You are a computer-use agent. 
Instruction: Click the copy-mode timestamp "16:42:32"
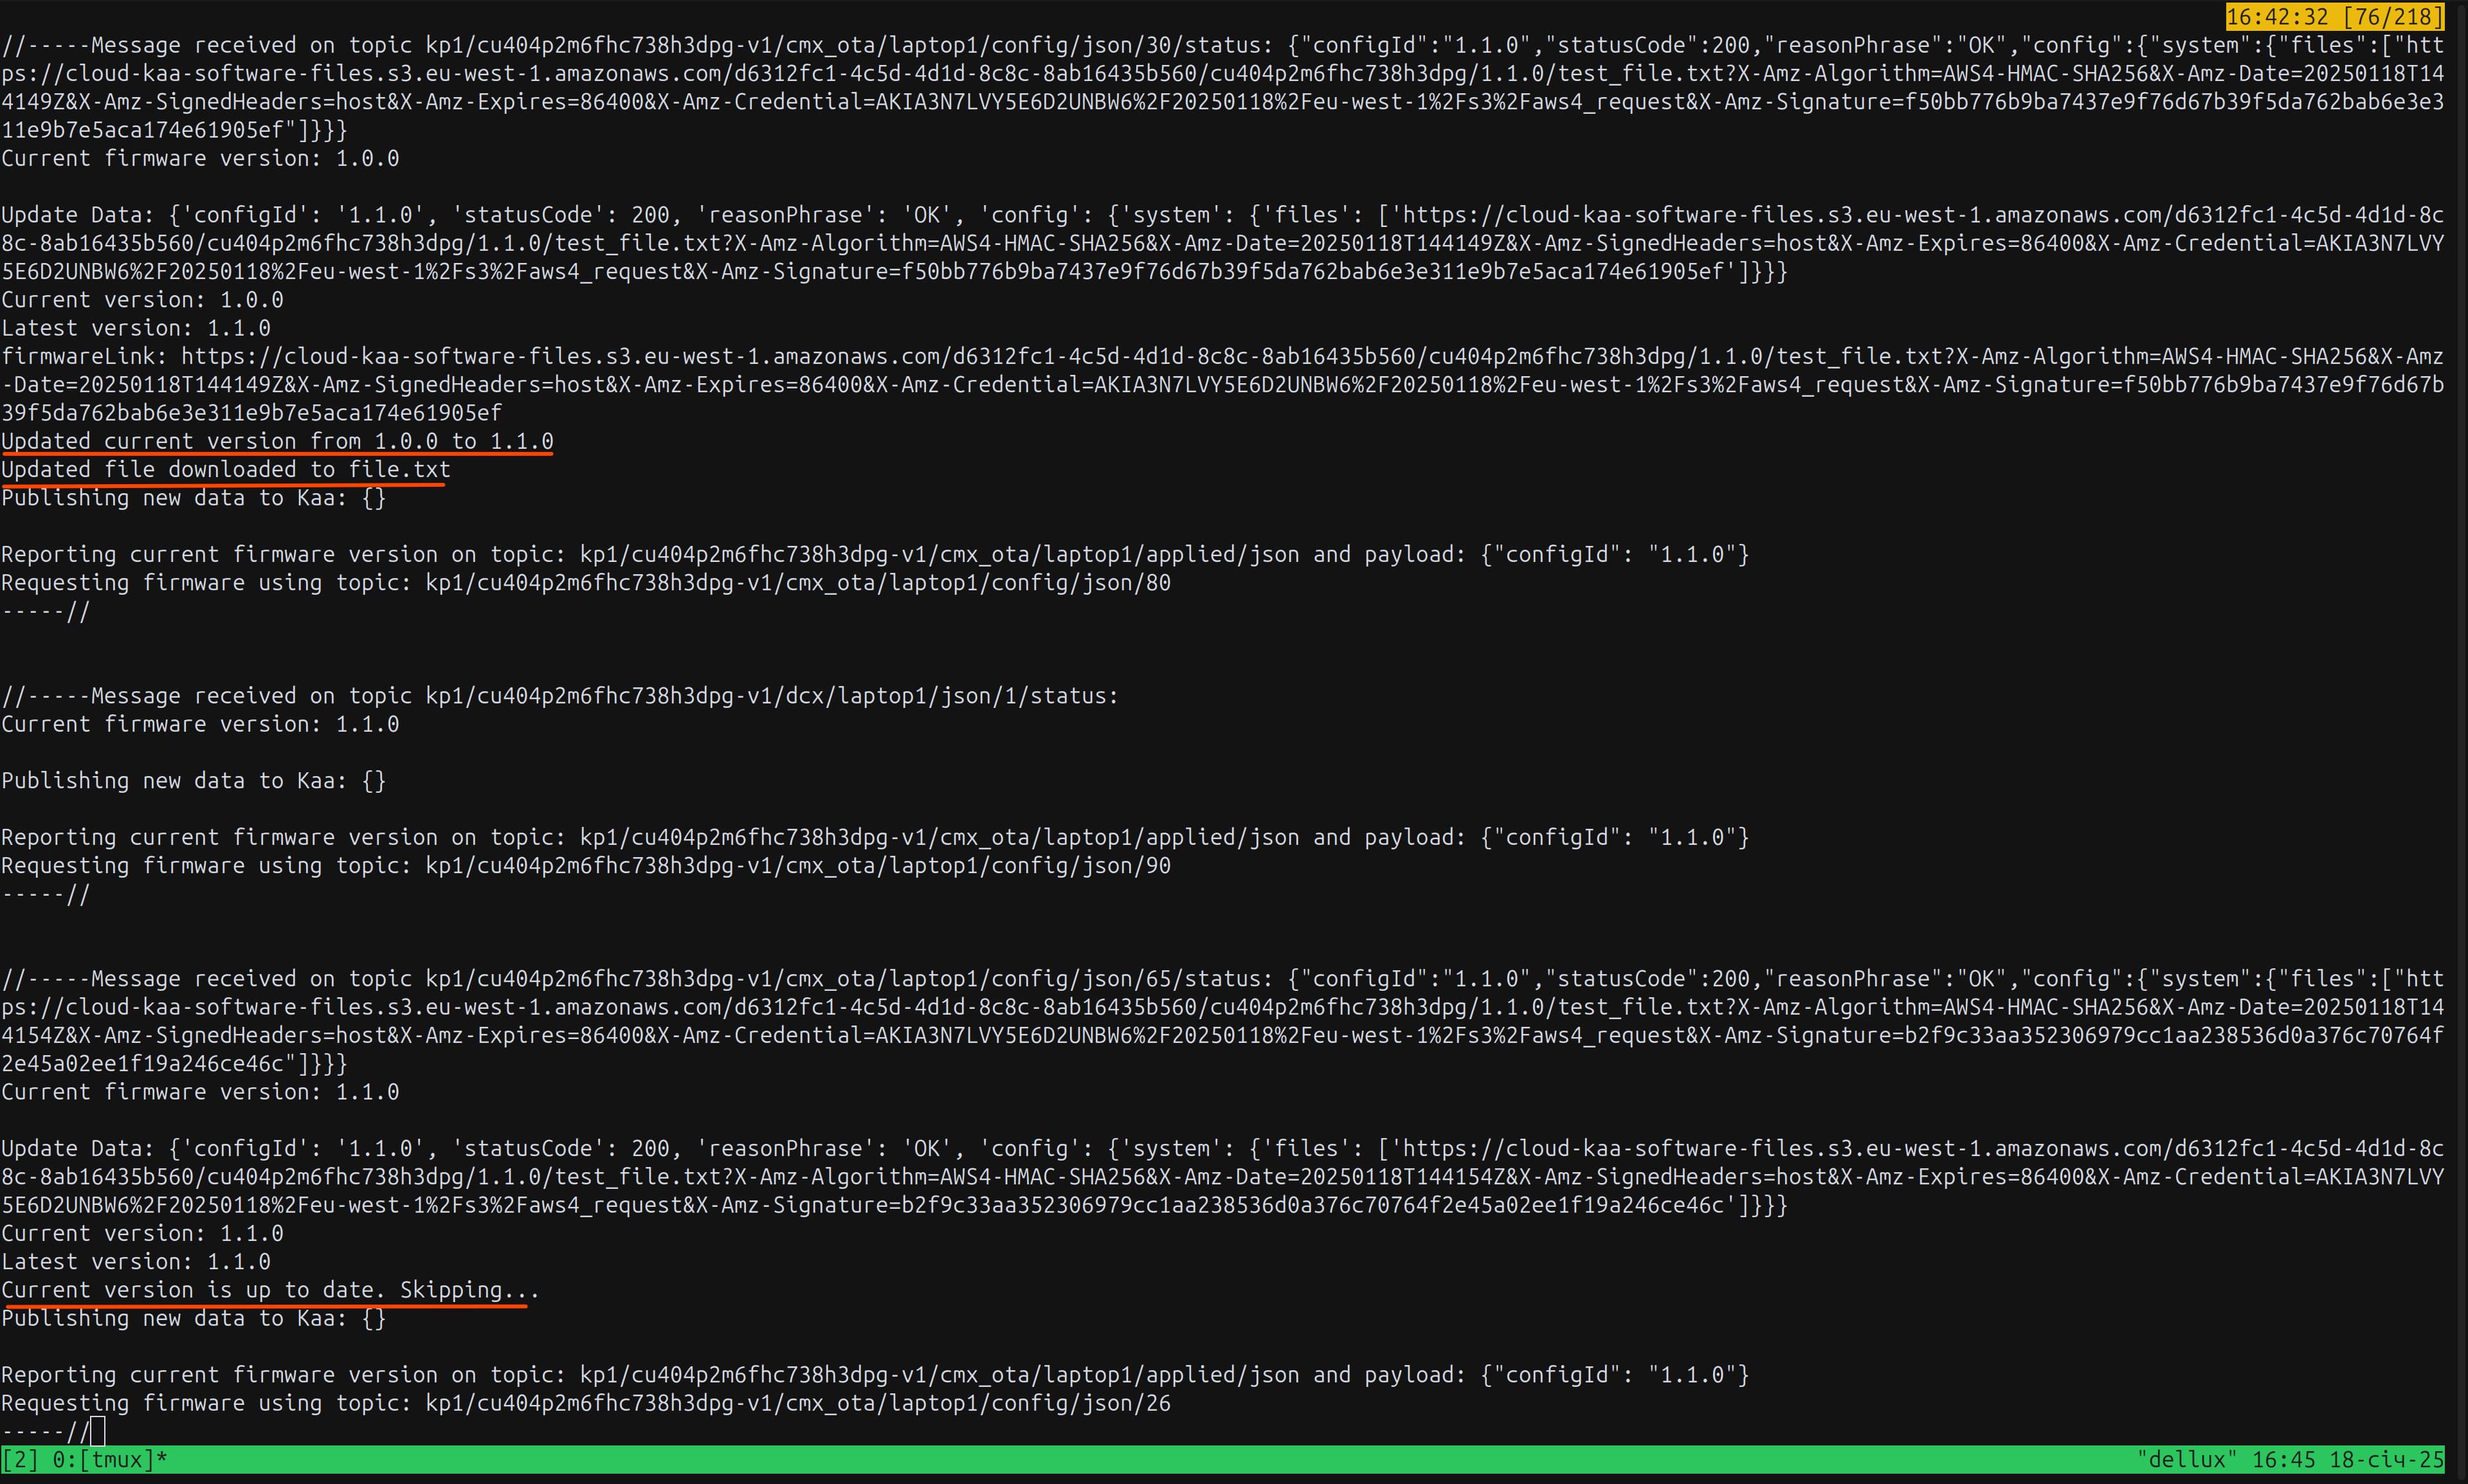(2277, 17)
